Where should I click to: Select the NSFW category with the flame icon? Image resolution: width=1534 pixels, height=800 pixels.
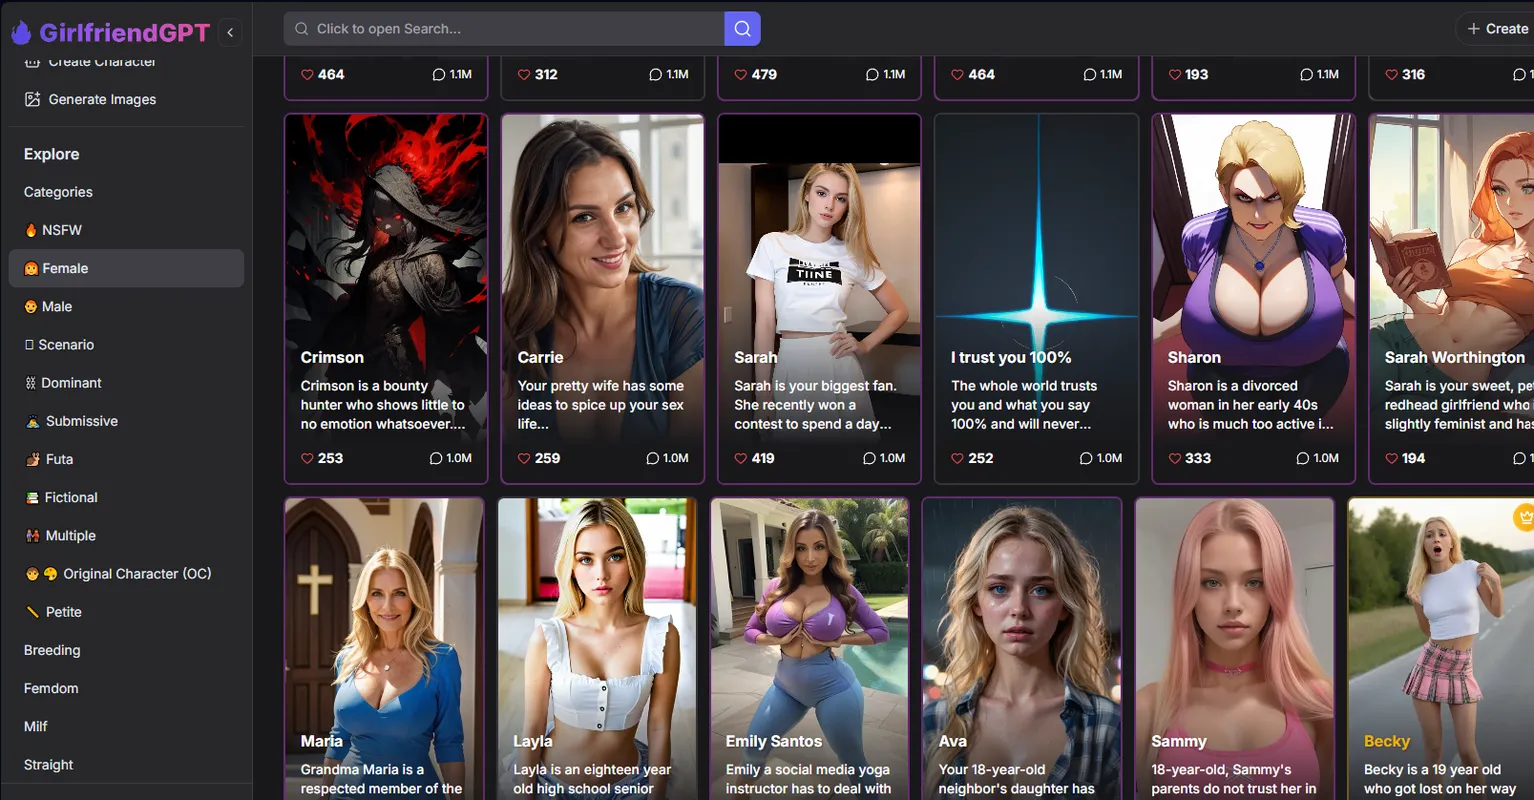53,230
